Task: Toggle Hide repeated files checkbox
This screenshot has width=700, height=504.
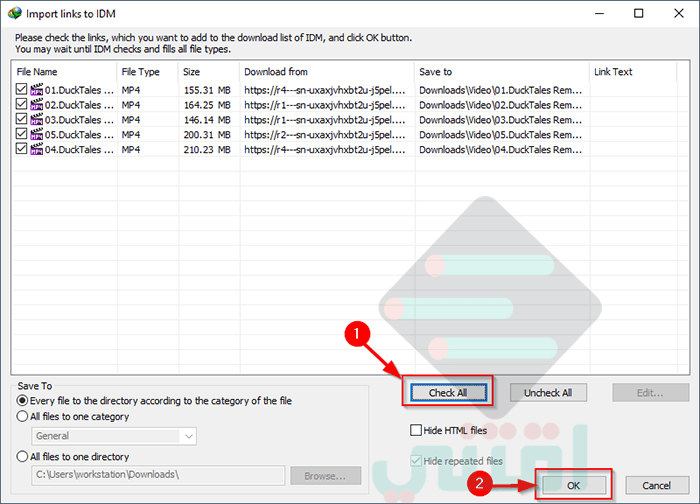Action: click(x=416, y=461)
